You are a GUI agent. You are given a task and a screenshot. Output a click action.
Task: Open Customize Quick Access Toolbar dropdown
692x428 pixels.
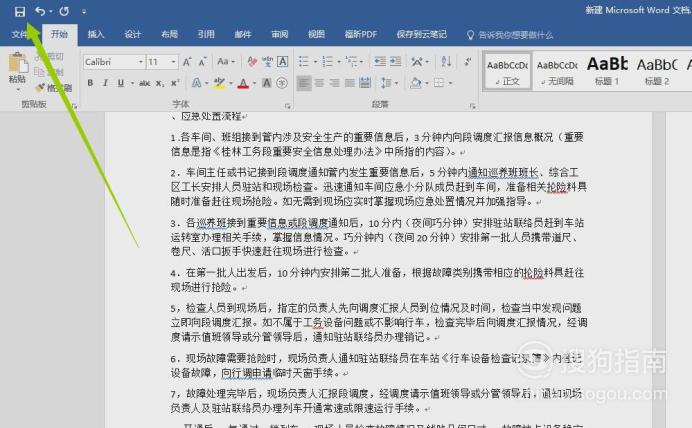(84, 12)
